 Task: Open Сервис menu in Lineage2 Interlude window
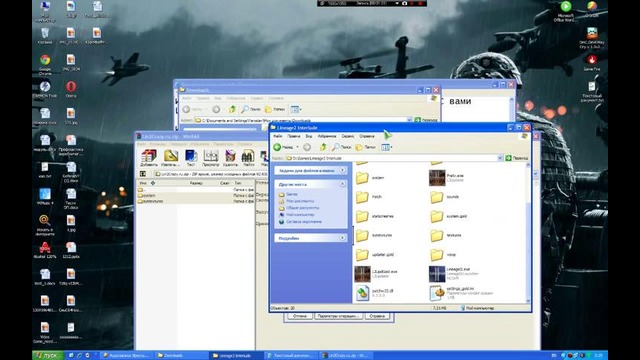(348, 136)
